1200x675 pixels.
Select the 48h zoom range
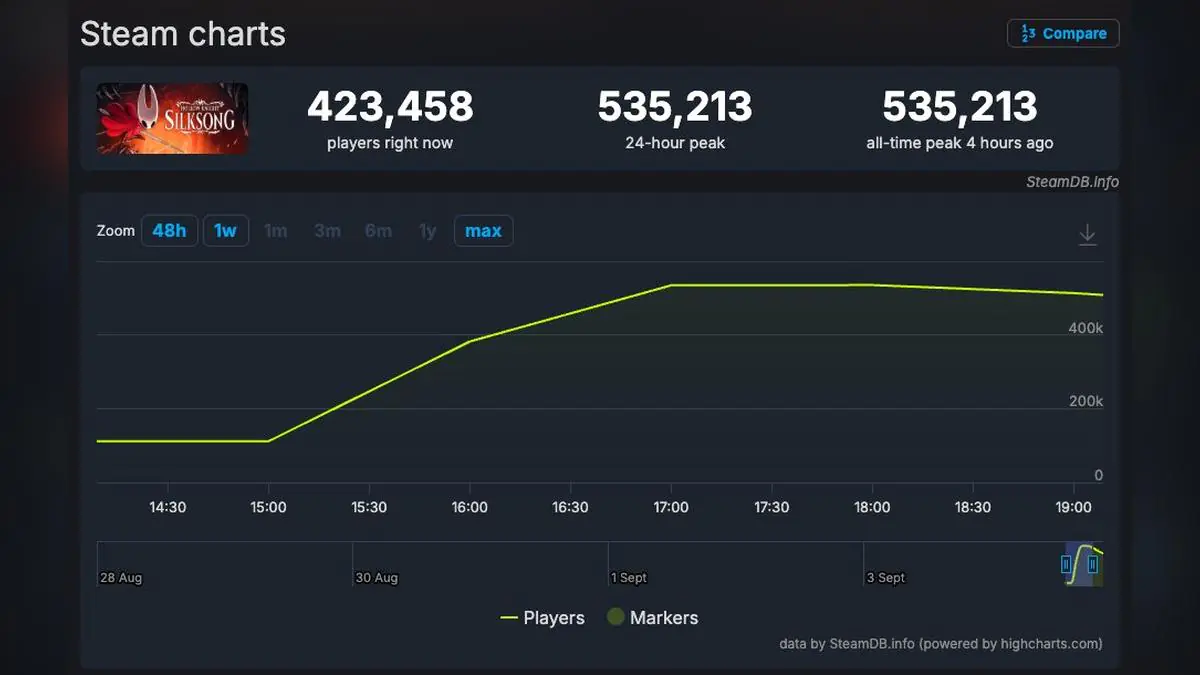(x=169, y=230)
